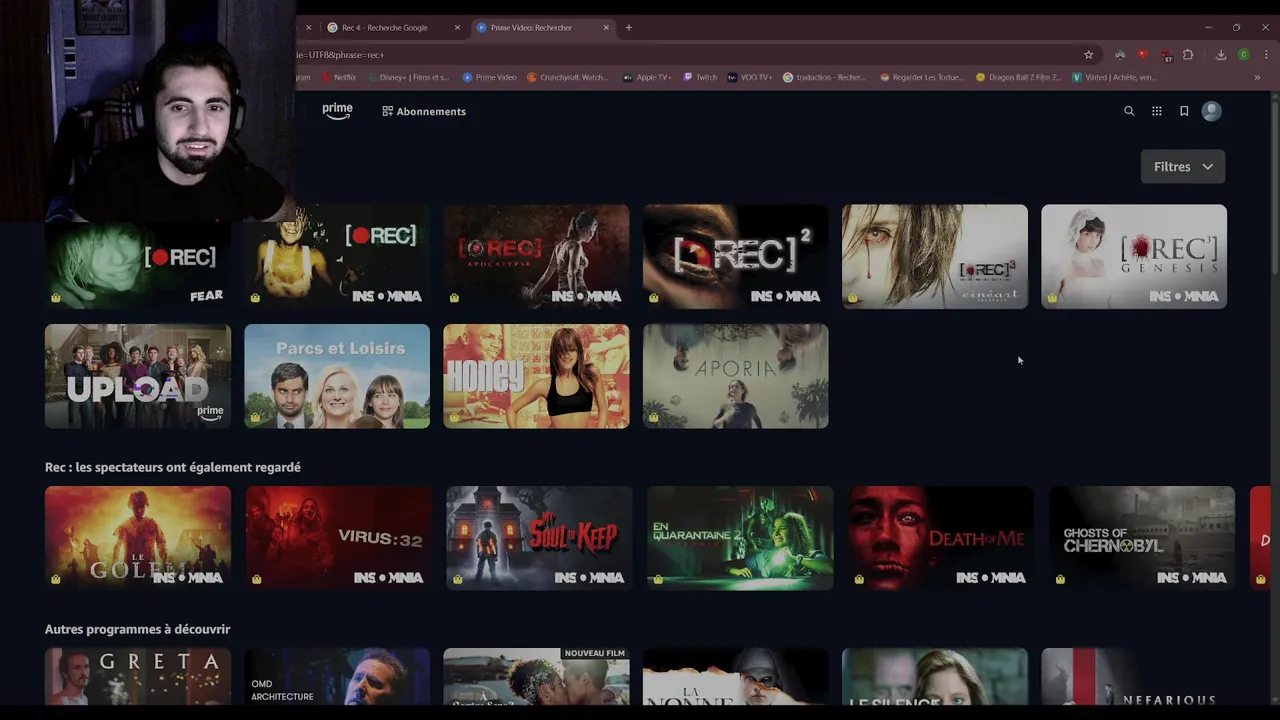This screenshot has width=1280, height=720.
Task: Open the apps grid menu icon
Action: tap(1157, 111)
